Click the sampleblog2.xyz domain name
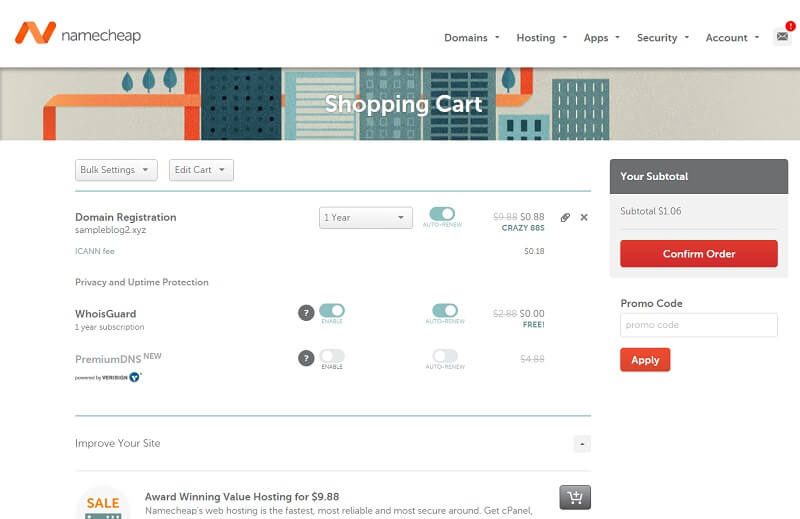 point(110,230)
